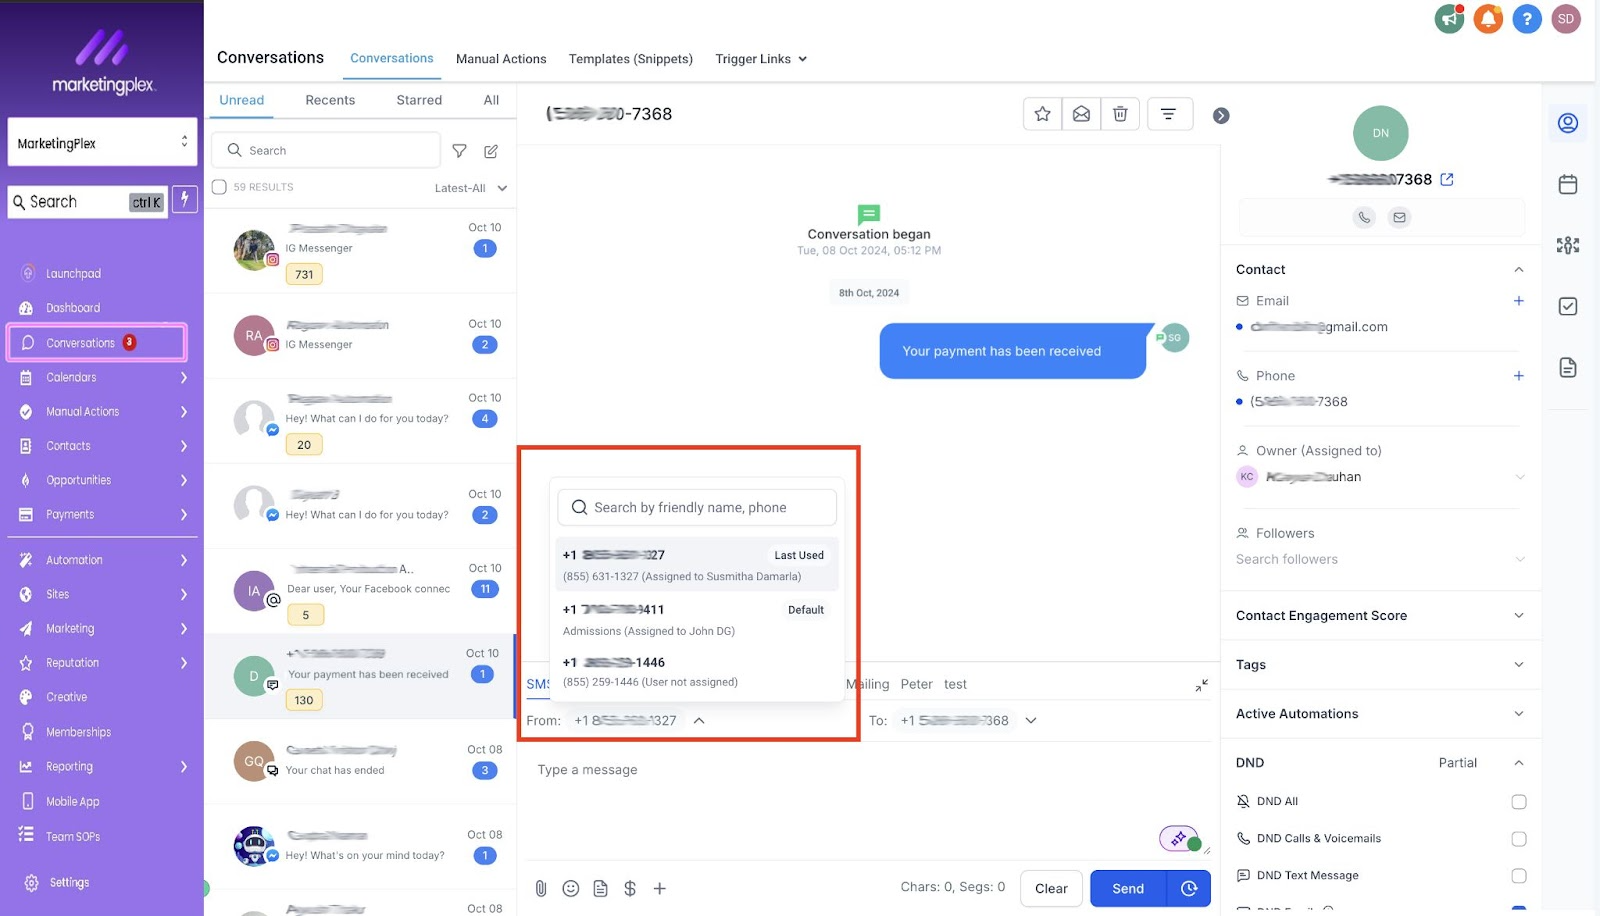Add a new phone with the plus icon
This screenshot has width=1600, height=916.
click(x=1519, y=376)
